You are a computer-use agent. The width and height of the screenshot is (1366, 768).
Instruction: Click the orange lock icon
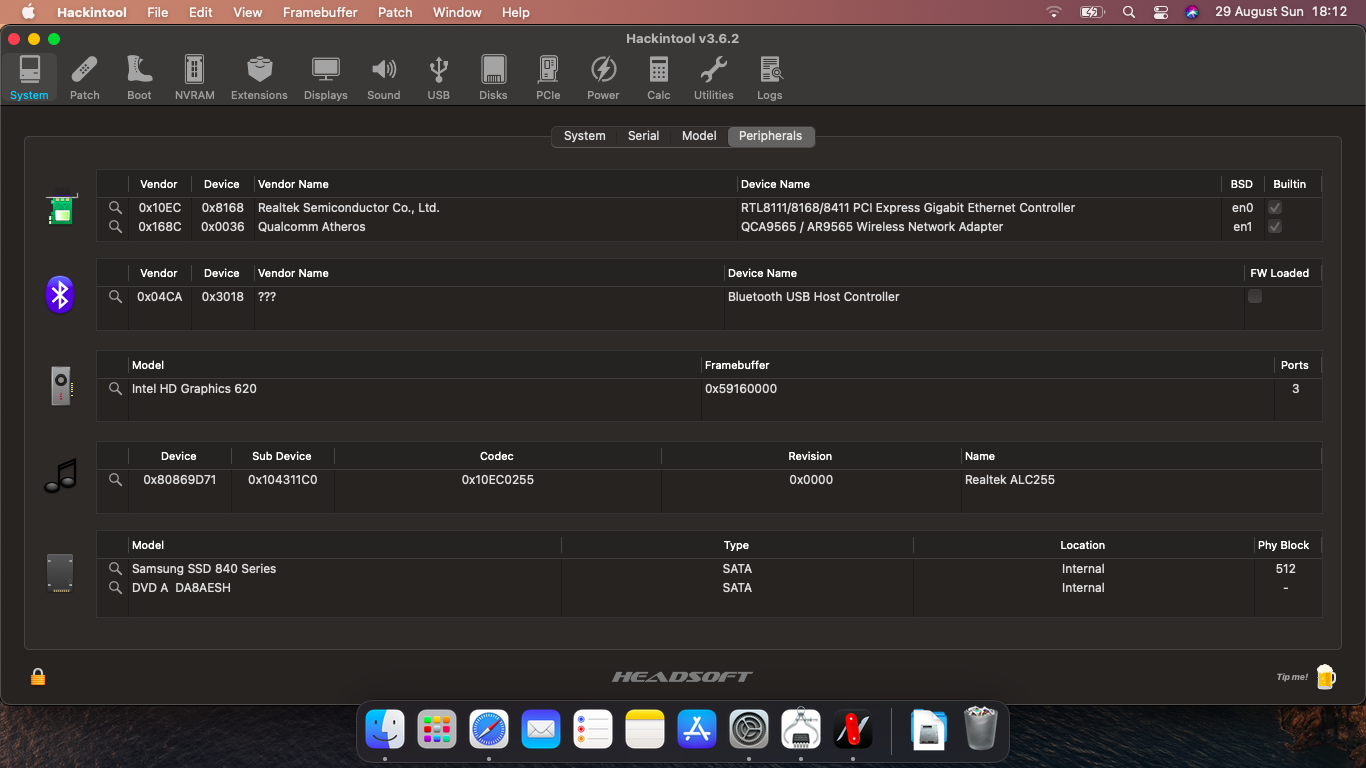coord(38,677)
